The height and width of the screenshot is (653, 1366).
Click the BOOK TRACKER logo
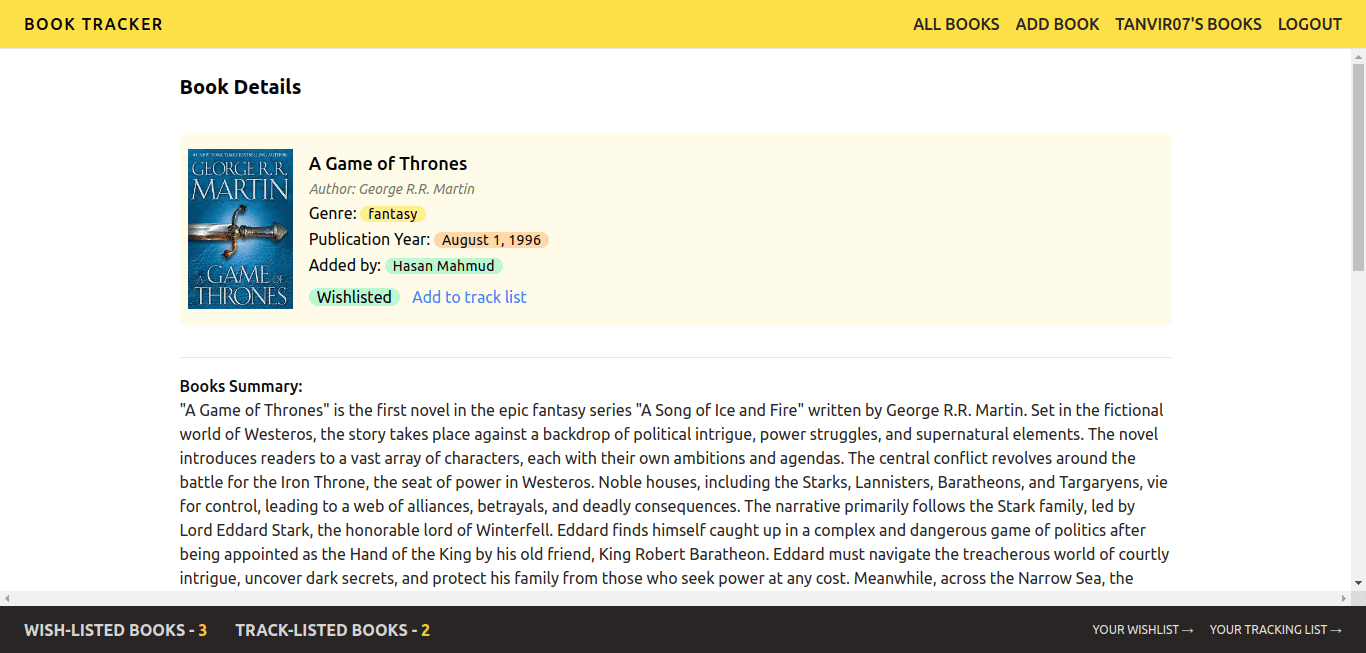point(93,24)
